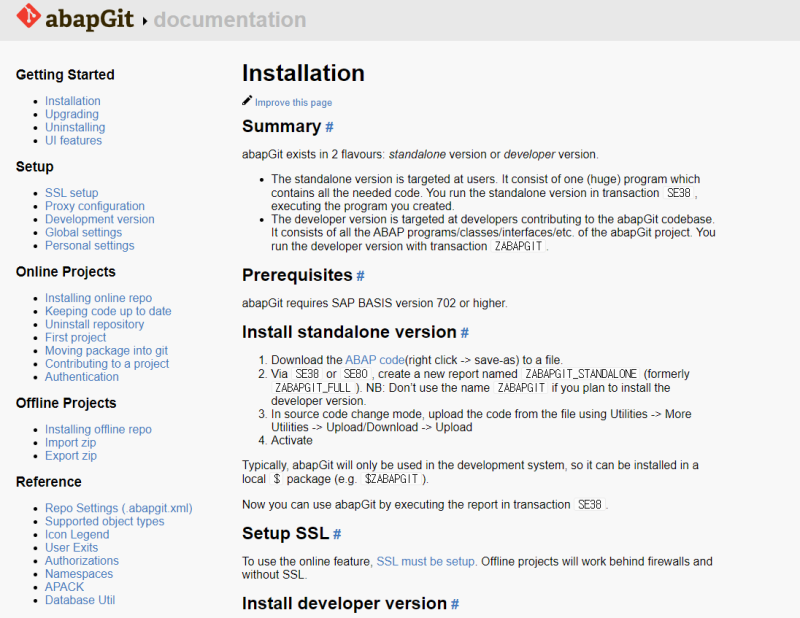
Task: Open Database Util under Reference
Action: (x=80, y=599)
